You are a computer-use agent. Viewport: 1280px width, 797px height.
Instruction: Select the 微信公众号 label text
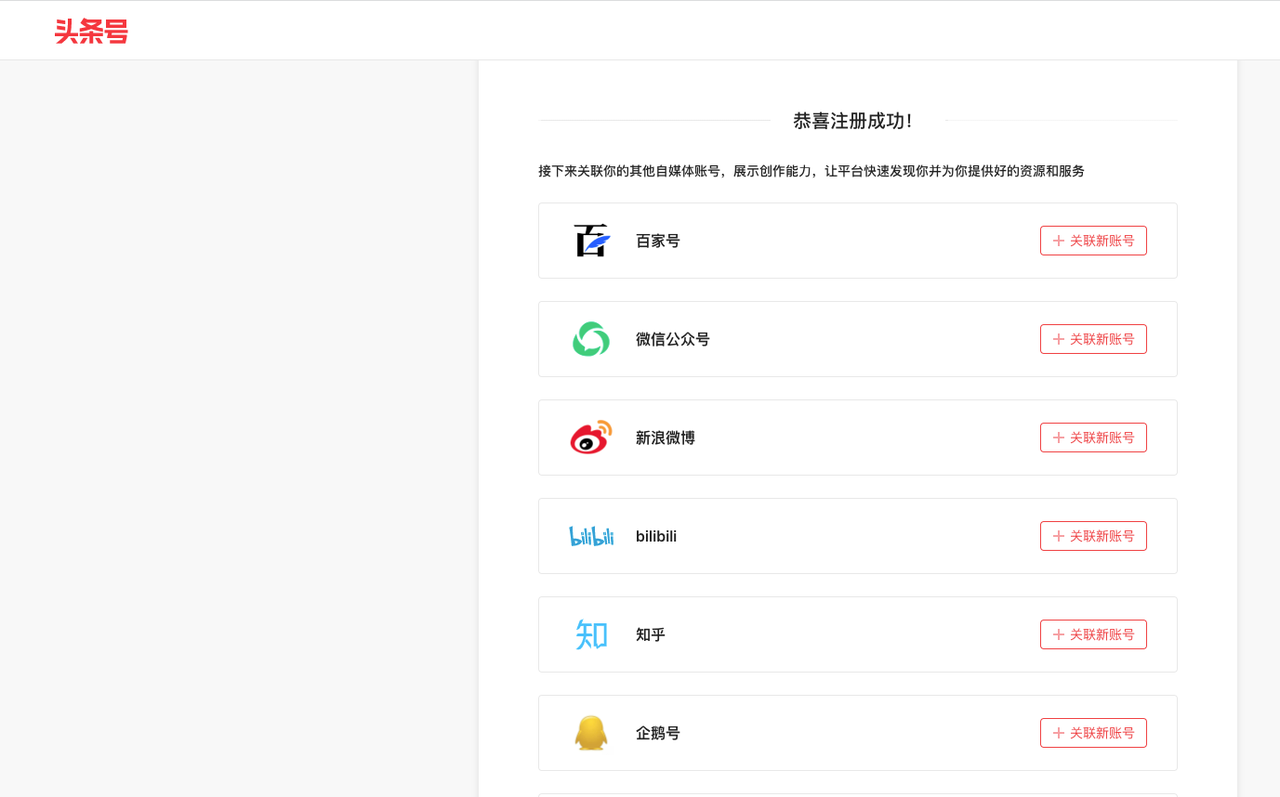point(673,339)
